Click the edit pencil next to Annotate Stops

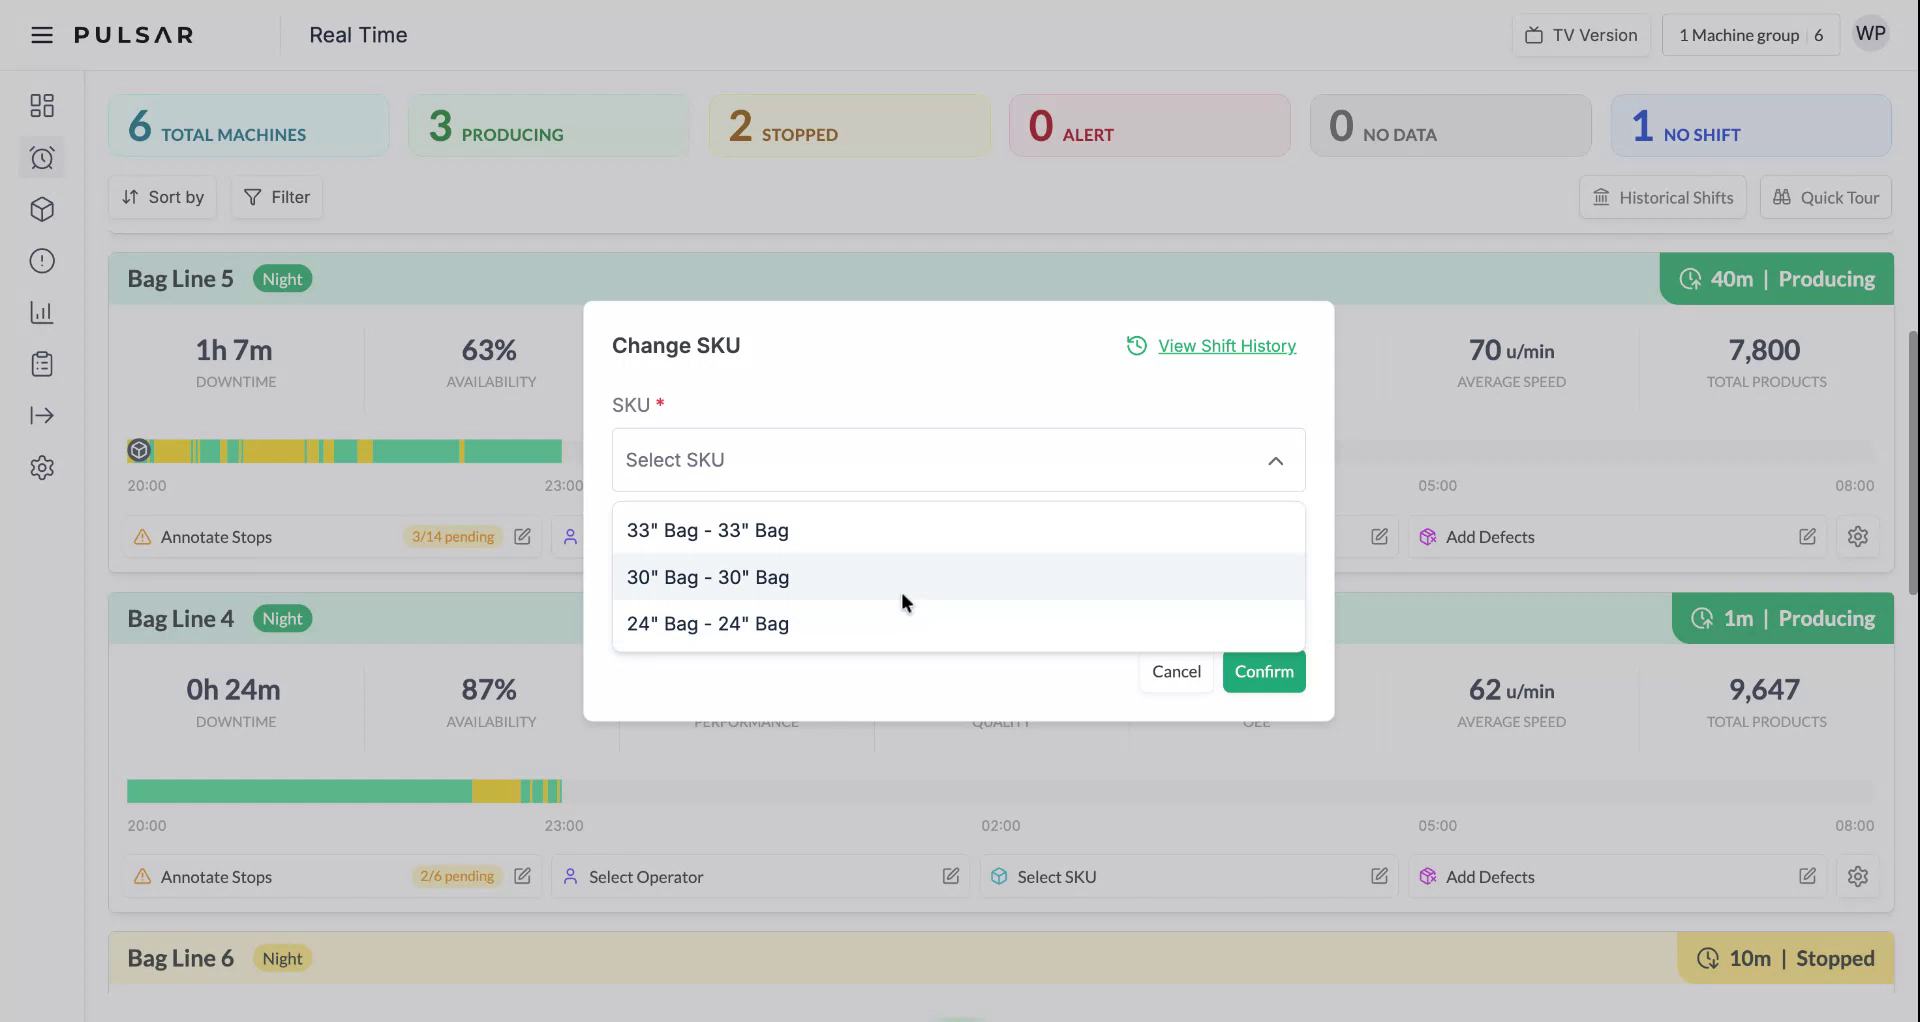tap(523, 537)
